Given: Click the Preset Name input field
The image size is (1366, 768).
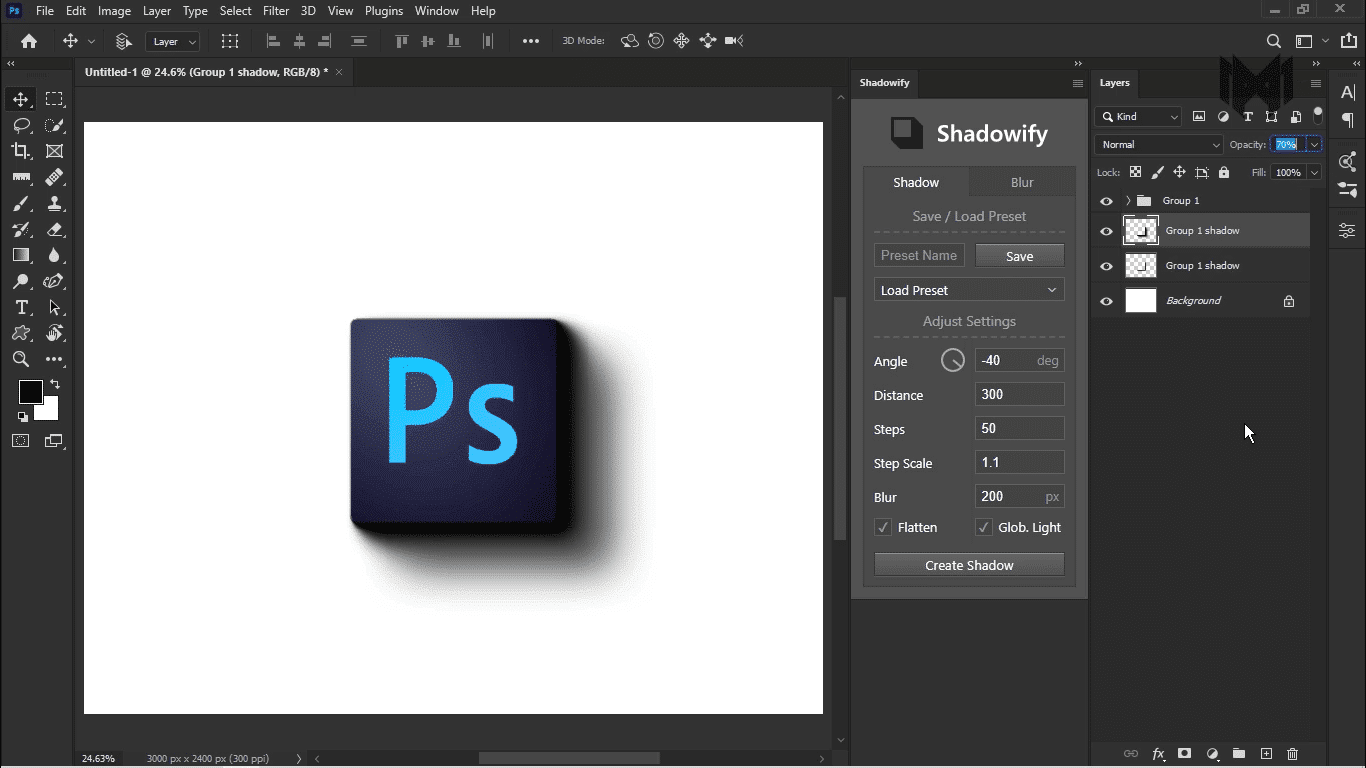Looking at the screenshot, I should [919, 255].
